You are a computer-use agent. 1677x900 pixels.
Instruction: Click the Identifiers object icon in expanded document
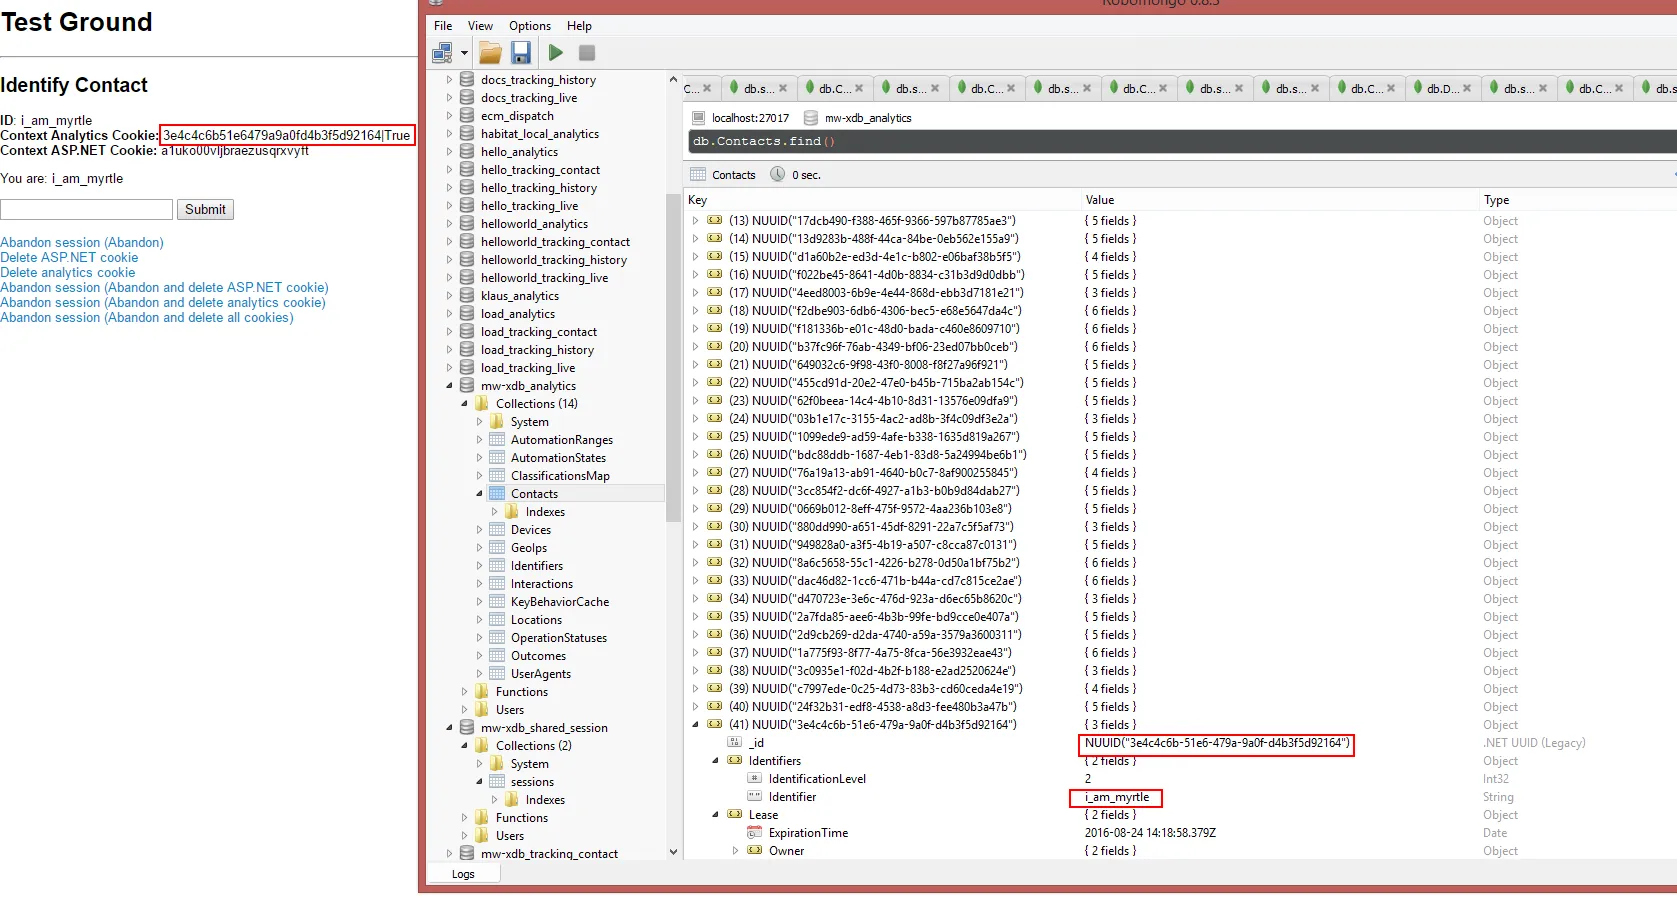735,761
